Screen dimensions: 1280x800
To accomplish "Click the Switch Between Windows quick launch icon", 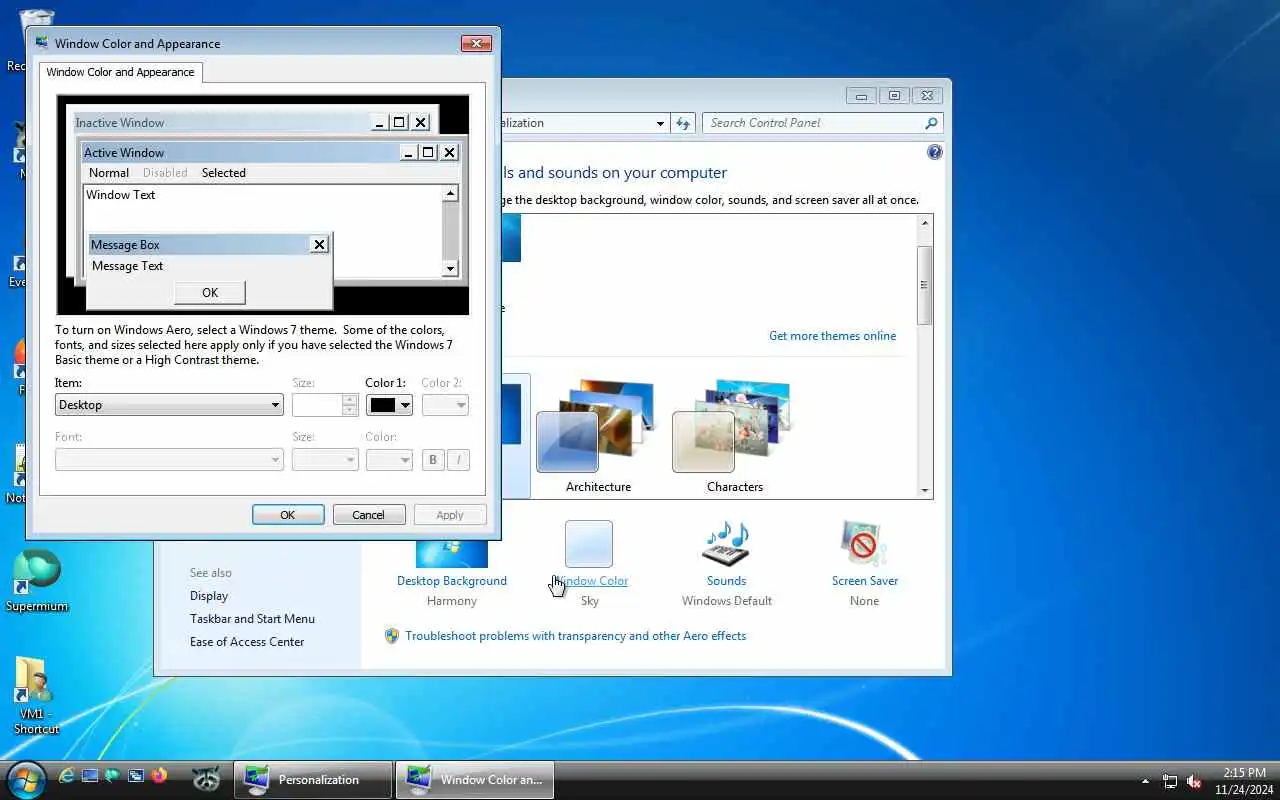I will click(x=136, y=775).
